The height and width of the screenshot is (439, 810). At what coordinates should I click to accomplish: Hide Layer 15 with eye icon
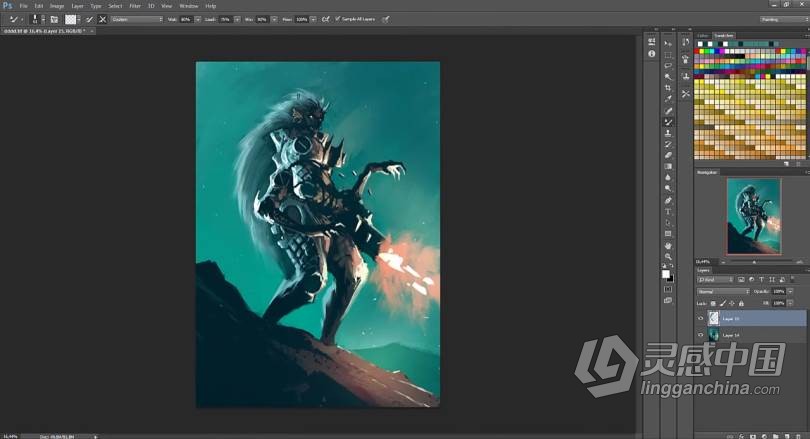(x=700, y=319)
